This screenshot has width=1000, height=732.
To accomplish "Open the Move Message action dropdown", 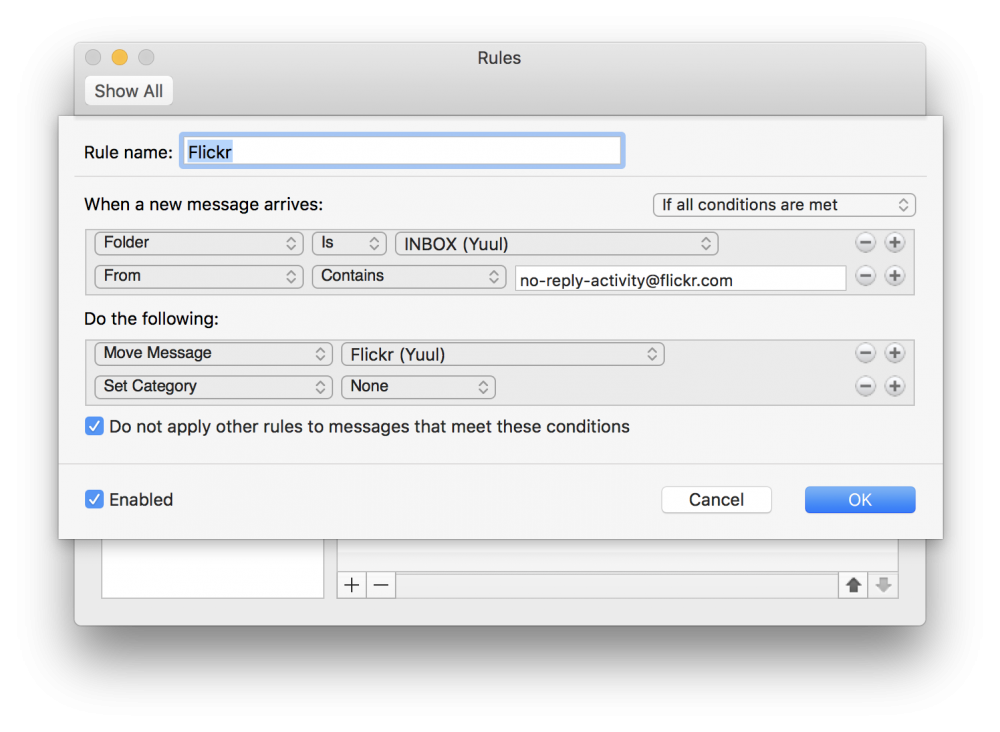I will [x=214, y=353].
